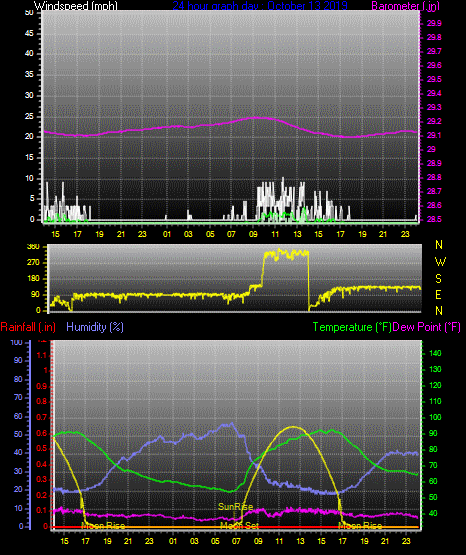Click the "25" windspeed axis value
The height and width of the screenshot is (555, 466).
click(29, 116)
